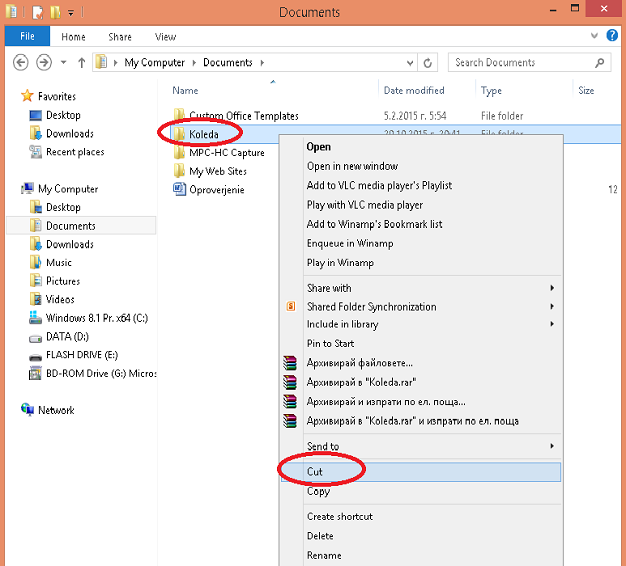
Task: Click the WinRAR icon beside 'Архивирай файловете...'
Action: [x=290, y=363]
